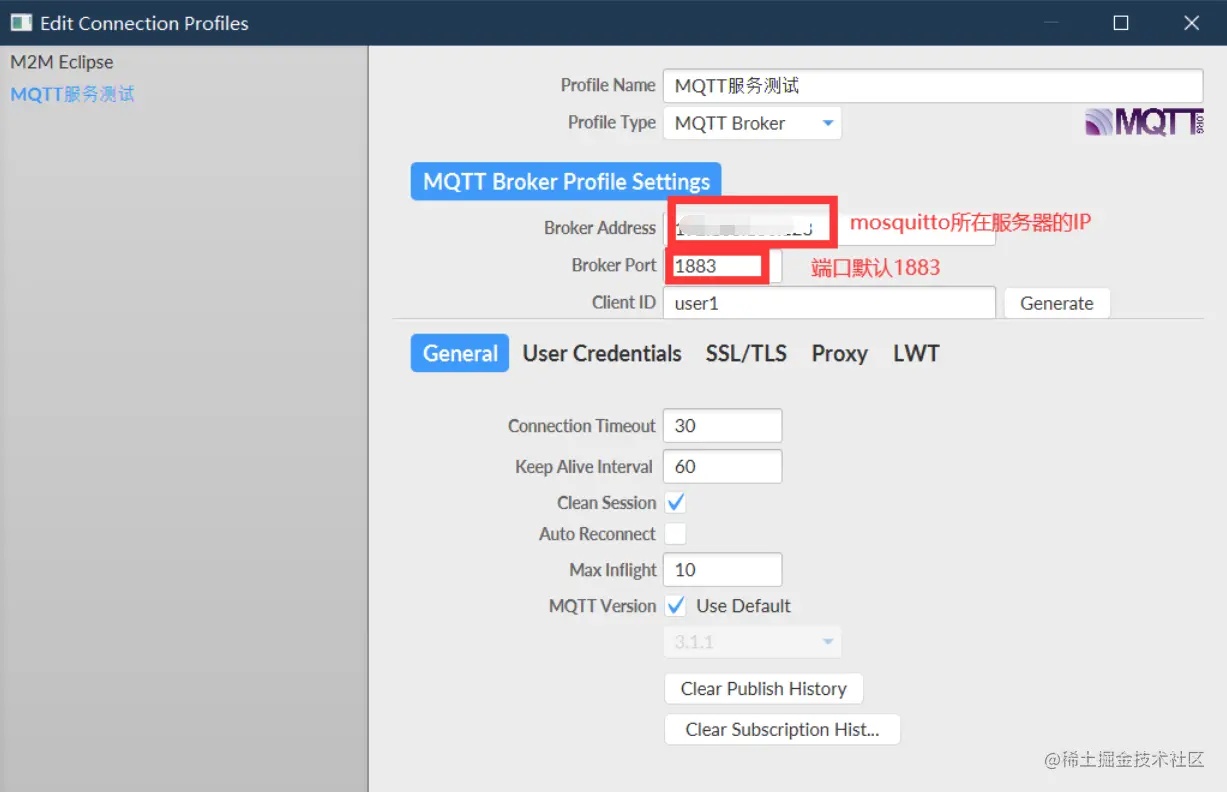Switch to the General tab
The image size is (1227, 792).
(x=460, y=353)
